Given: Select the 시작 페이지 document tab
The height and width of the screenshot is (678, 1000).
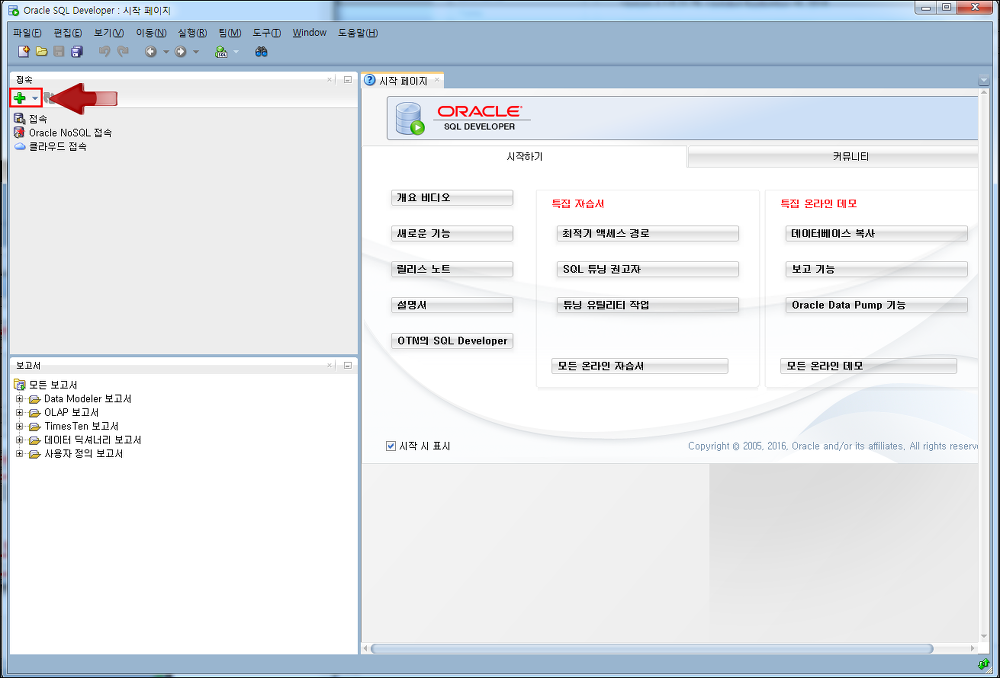Looking at the screenshot, I should (403, 81).
